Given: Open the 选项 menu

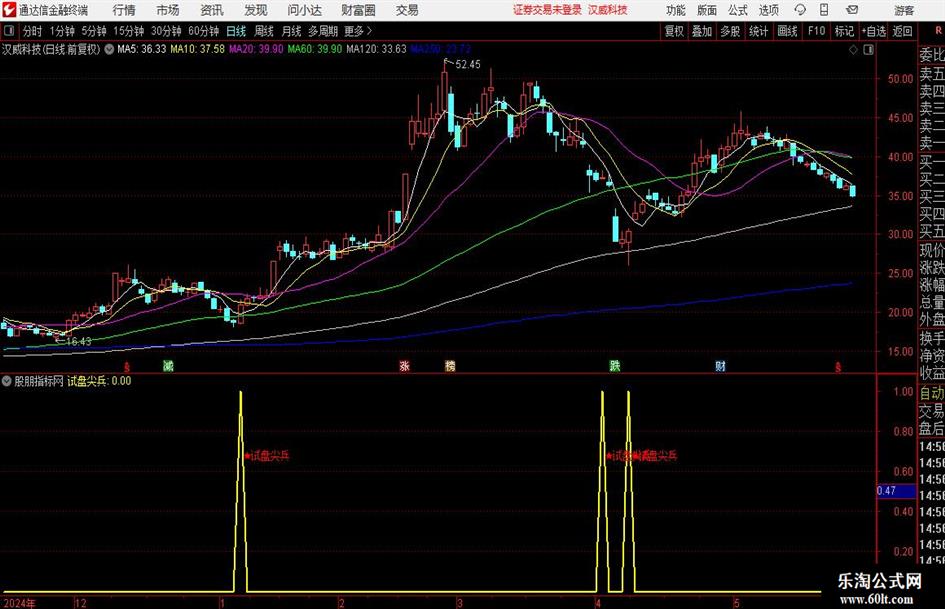Looking at the screenshot, I should tap(768, 10).
